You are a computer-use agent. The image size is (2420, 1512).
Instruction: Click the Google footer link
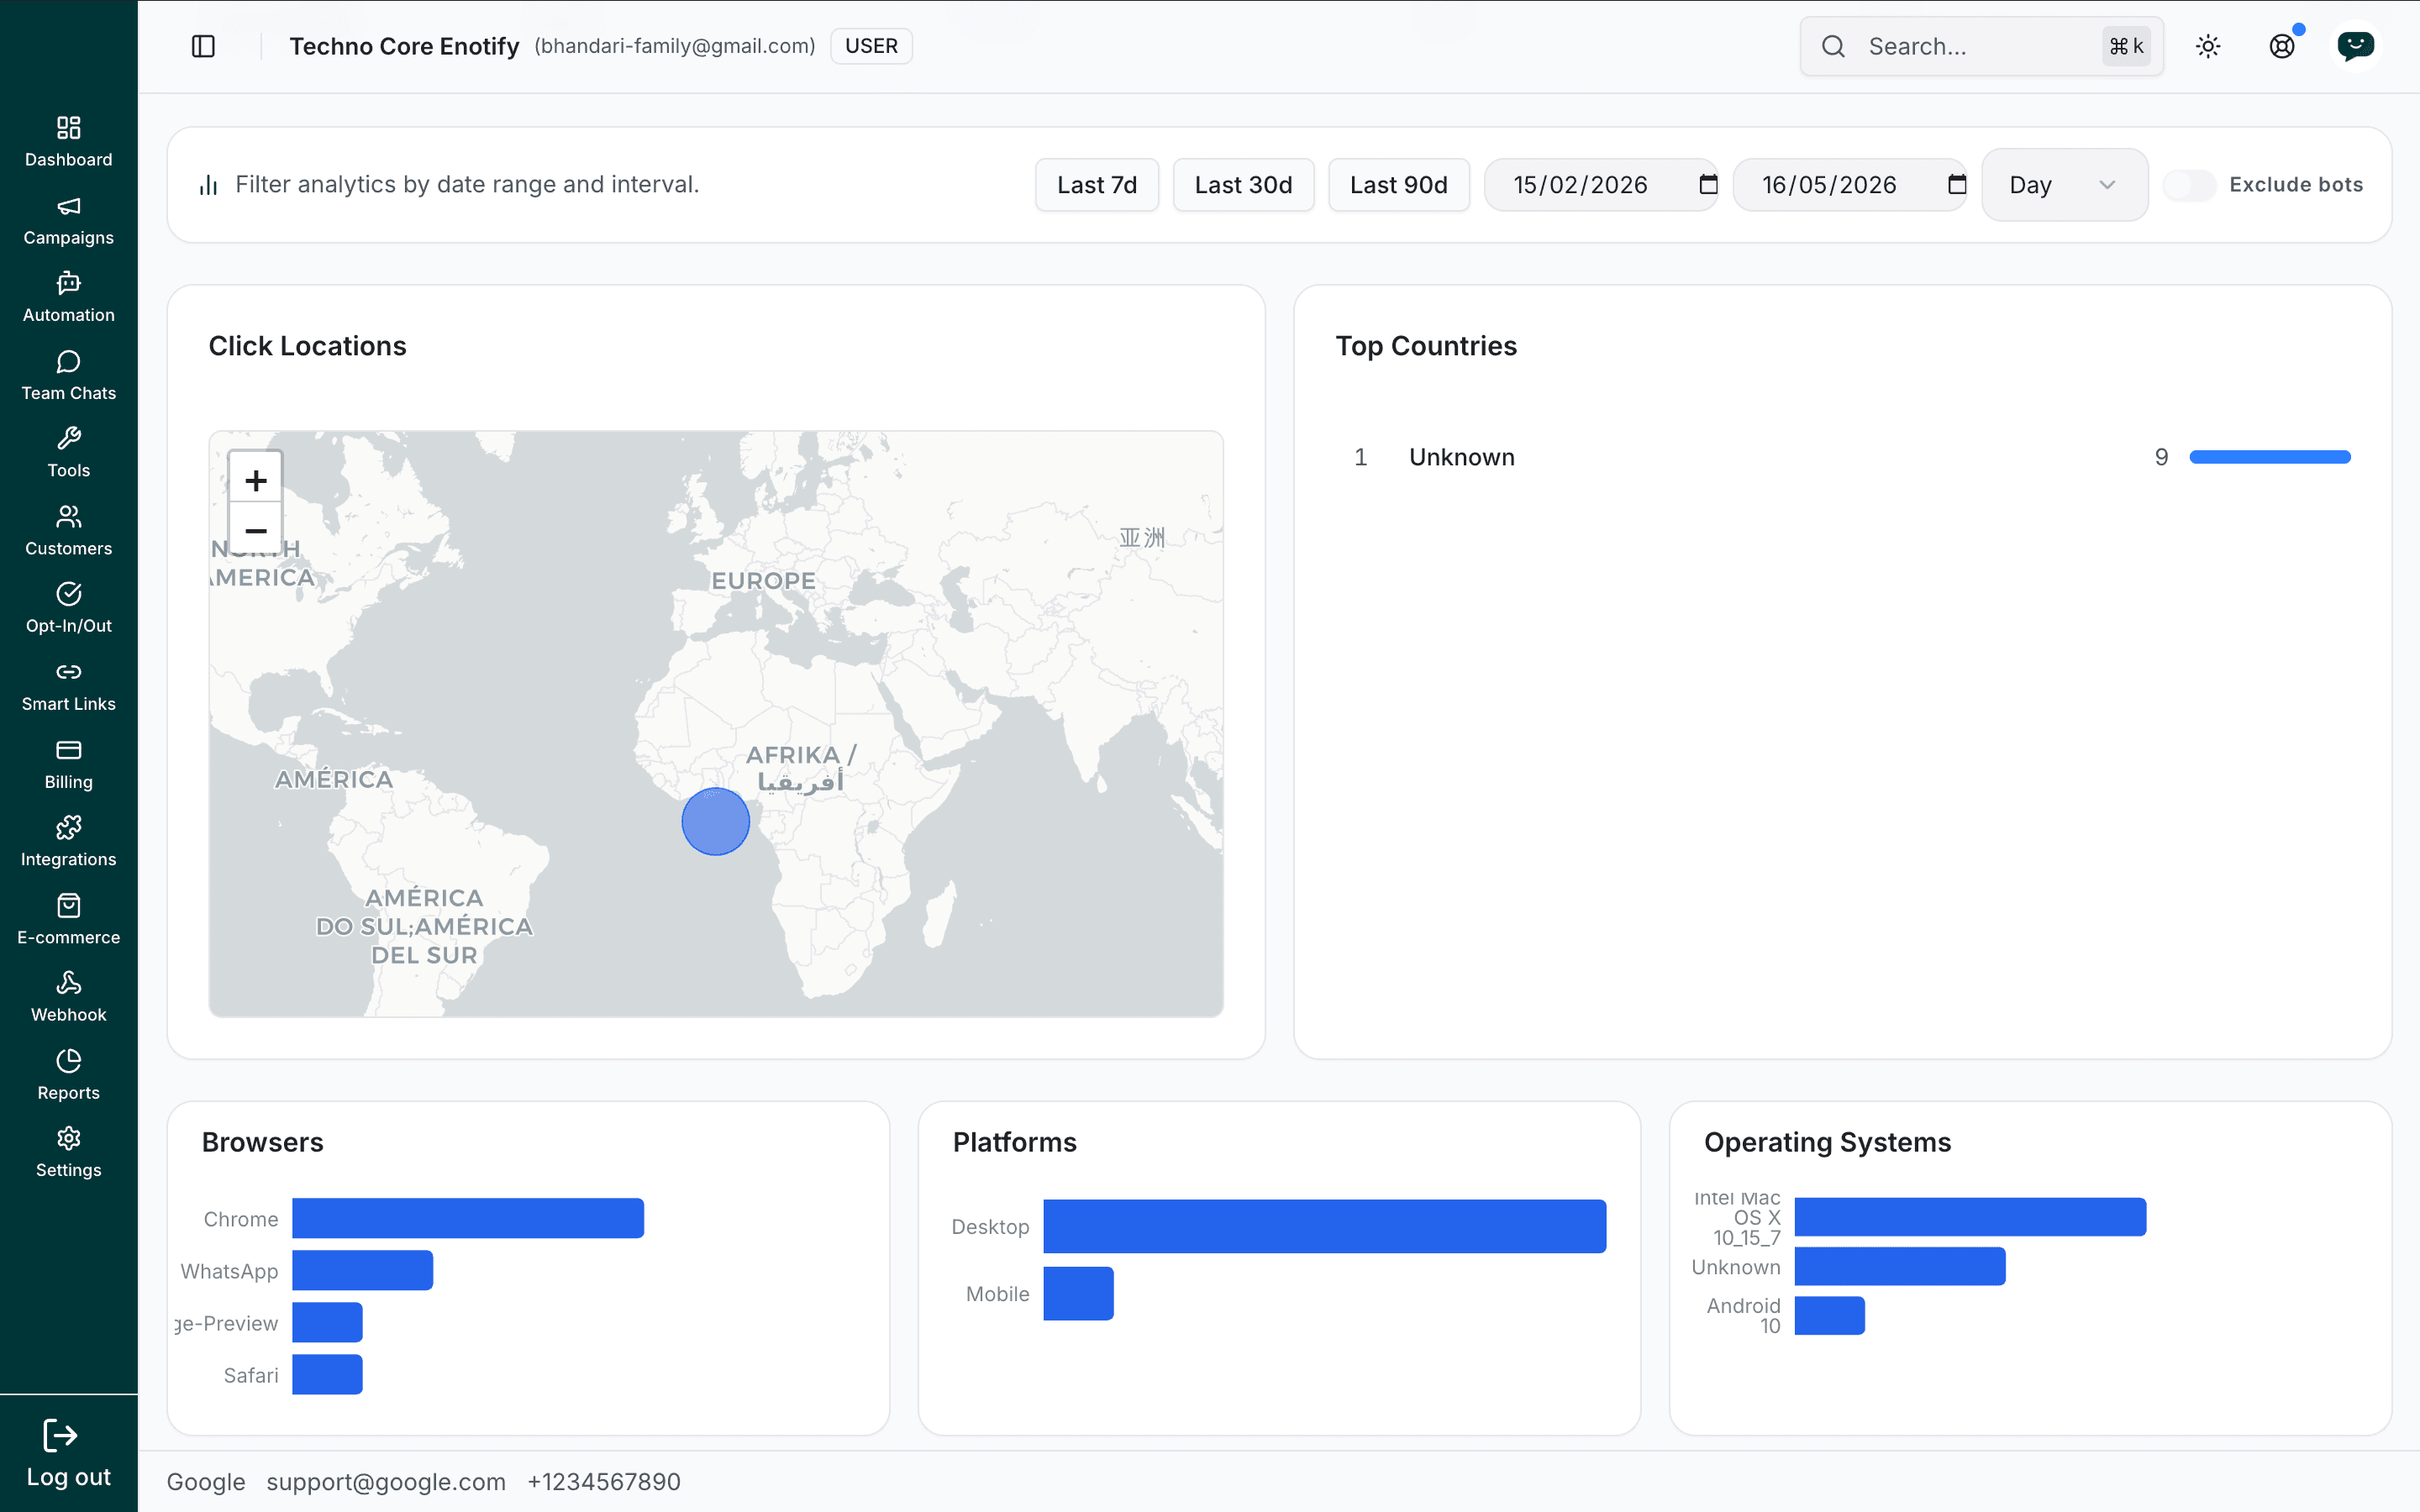point(206,1481)
